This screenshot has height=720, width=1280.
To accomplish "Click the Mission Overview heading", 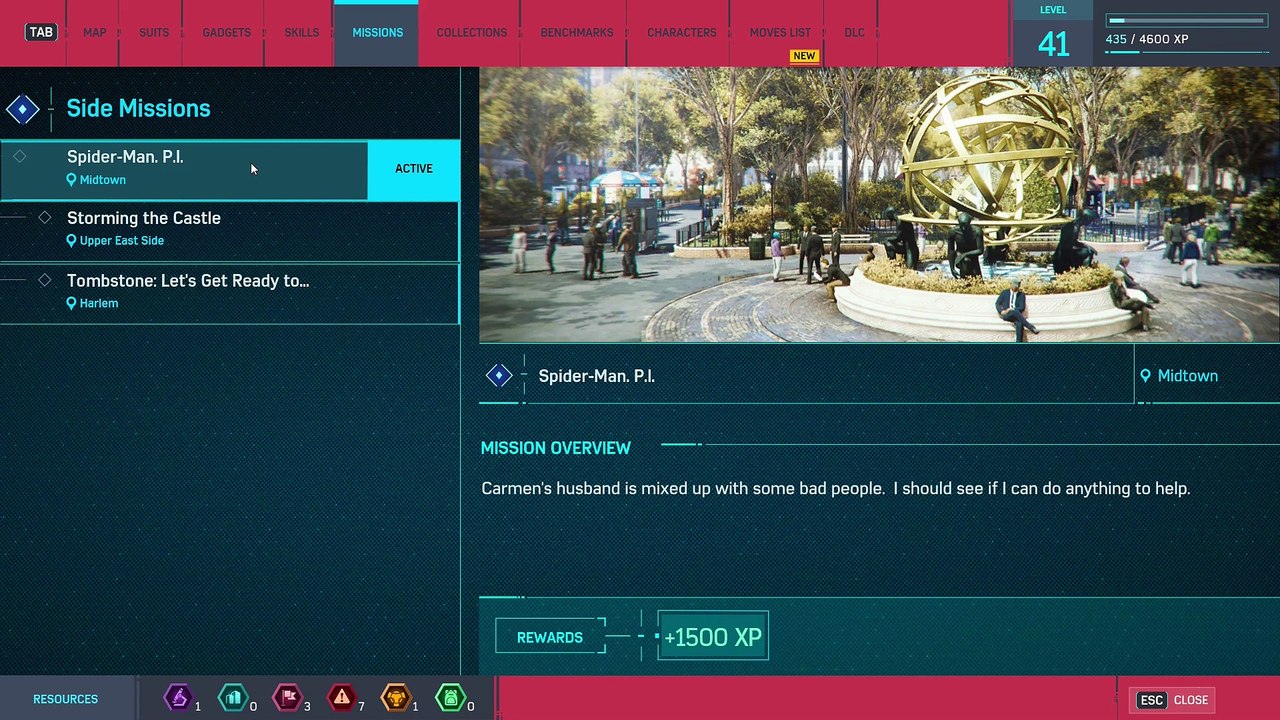I will click(555, 448).
